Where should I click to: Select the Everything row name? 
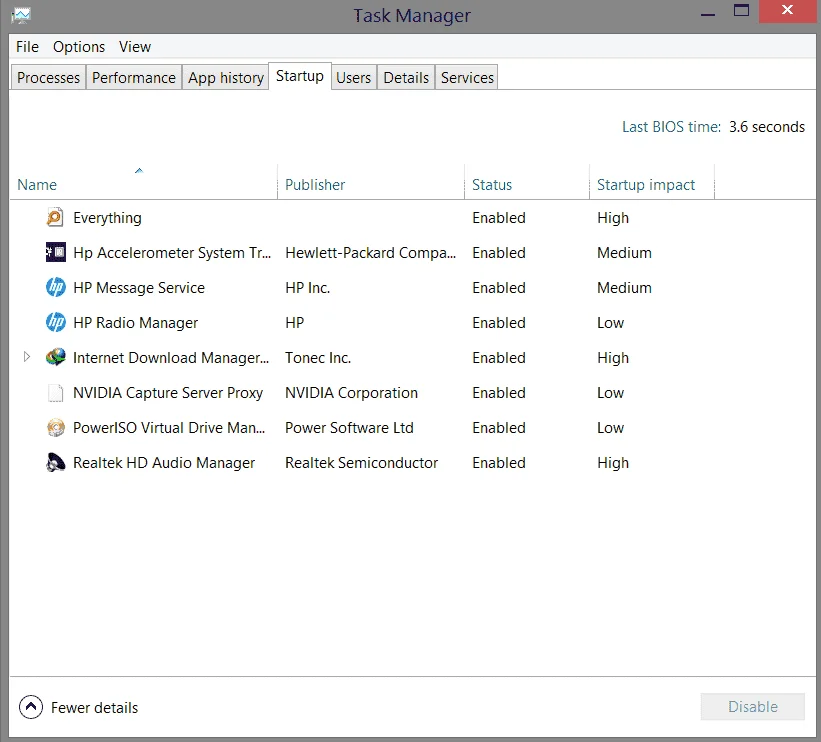(x=107, y=218)
